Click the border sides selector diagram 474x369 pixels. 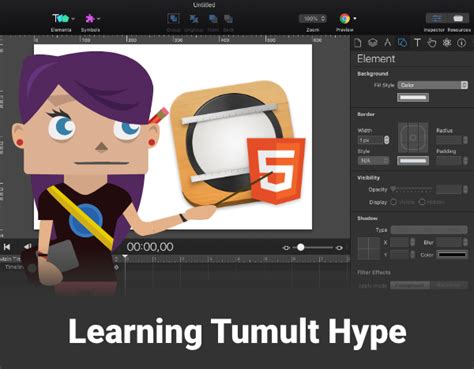(413, 137)
